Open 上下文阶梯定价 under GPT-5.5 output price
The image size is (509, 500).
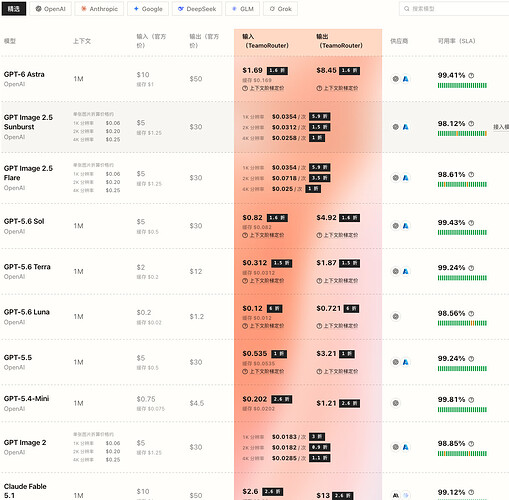pyautogui.click(x=337, y=371)
